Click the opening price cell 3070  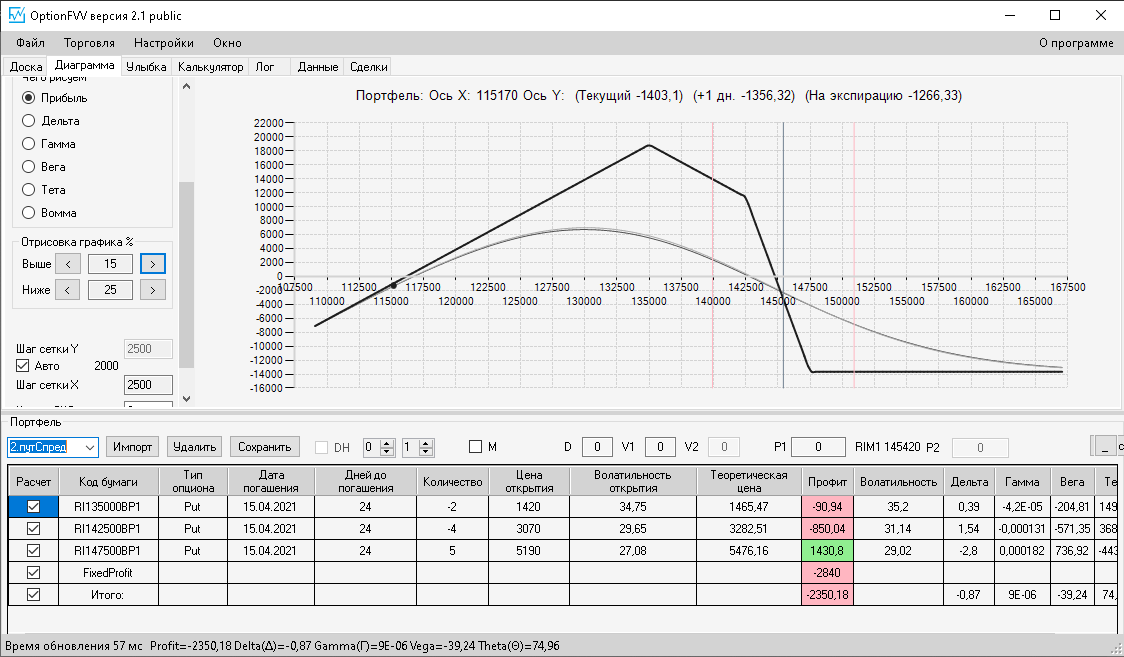[x=529, y=529]
